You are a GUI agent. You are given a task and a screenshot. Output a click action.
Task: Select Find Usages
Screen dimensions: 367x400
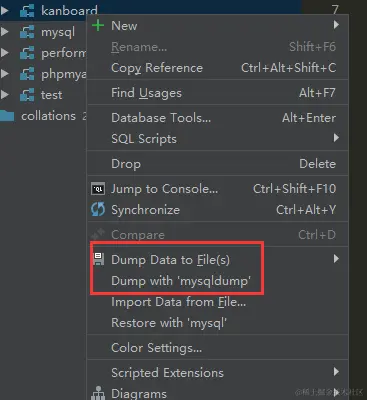coord(218,93)
